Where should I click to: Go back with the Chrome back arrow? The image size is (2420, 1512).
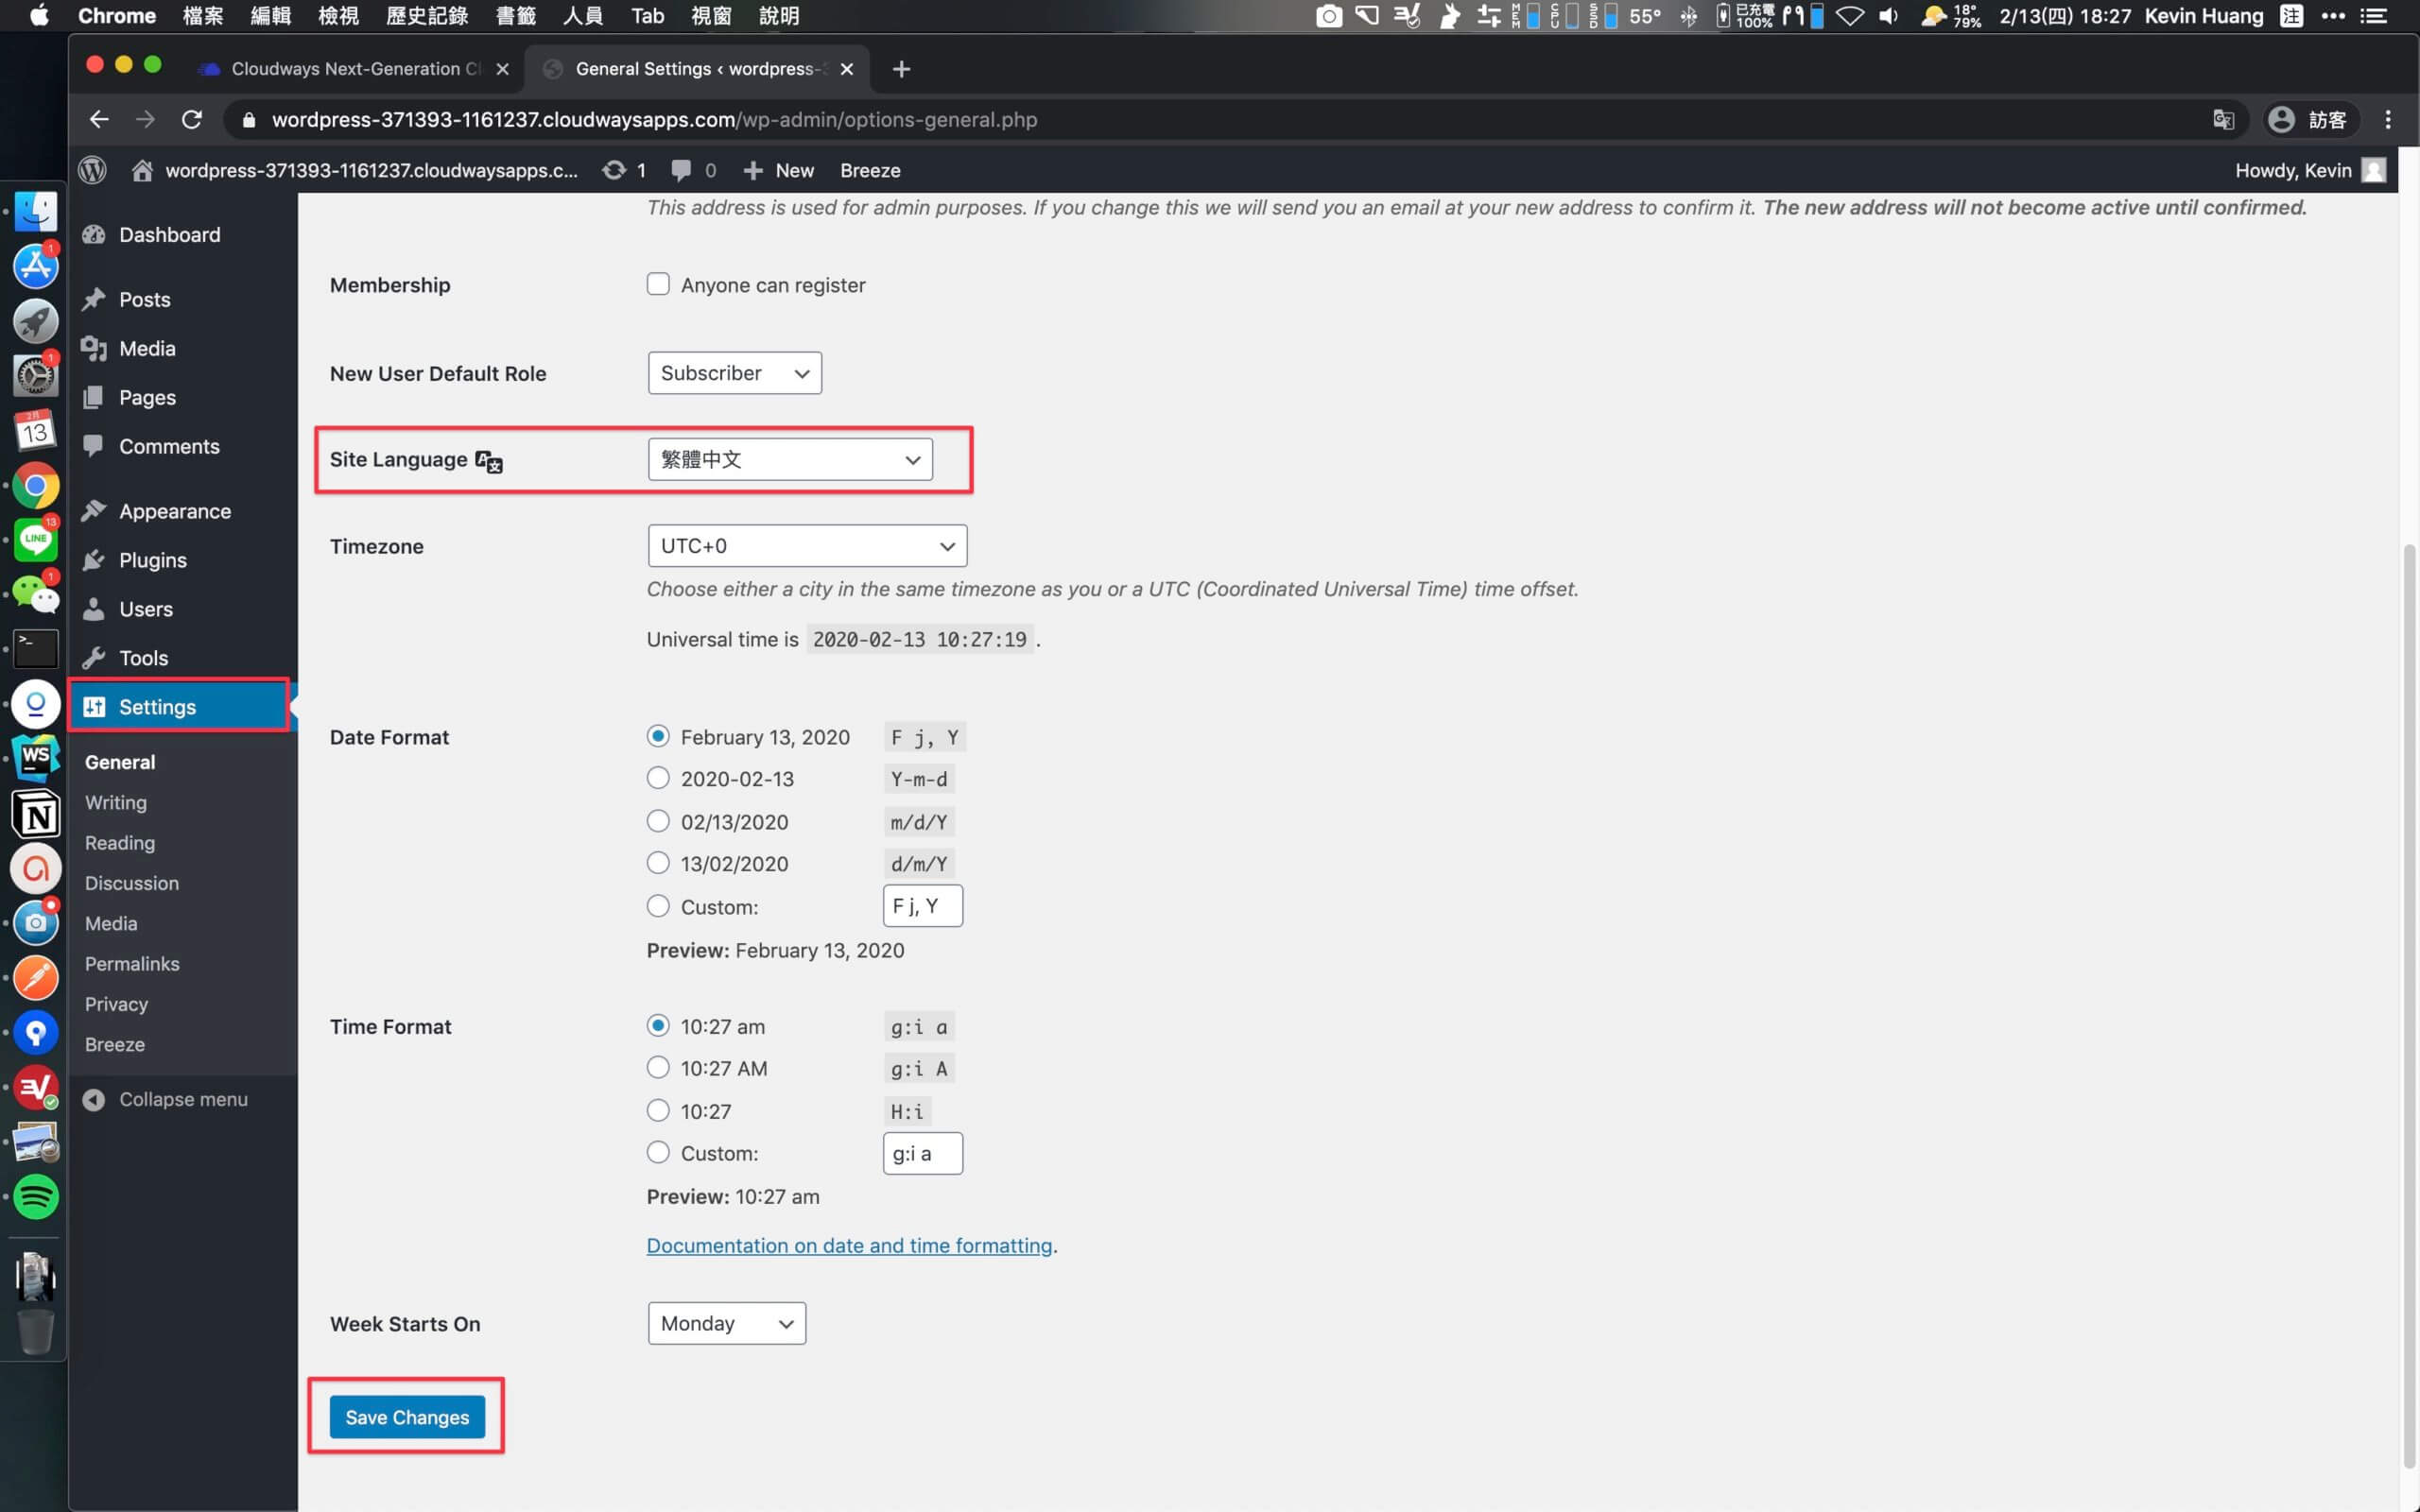pos(98,120)
